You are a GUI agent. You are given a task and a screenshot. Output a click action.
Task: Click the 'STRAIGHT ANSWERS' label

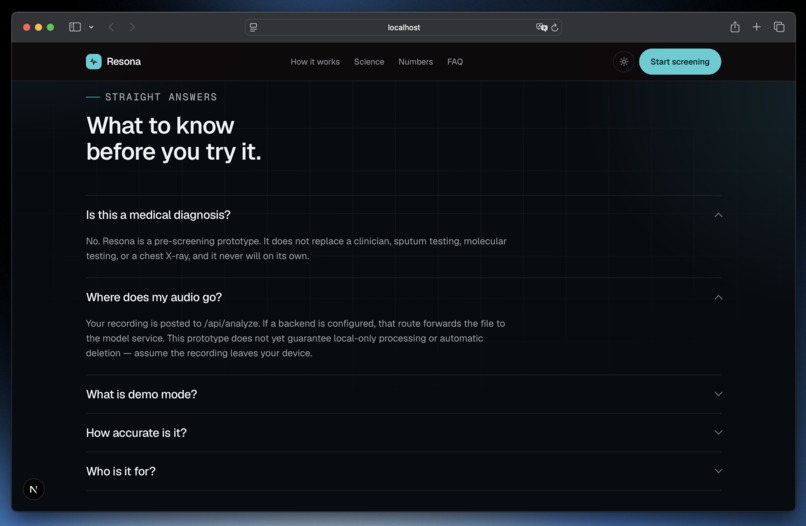[x=161, y=97]
